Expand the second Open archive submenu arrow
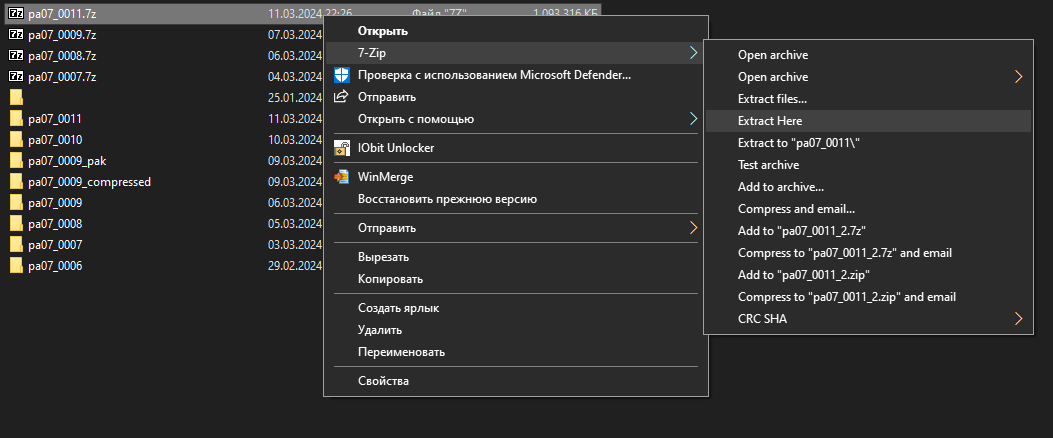 pos(1019,77)
